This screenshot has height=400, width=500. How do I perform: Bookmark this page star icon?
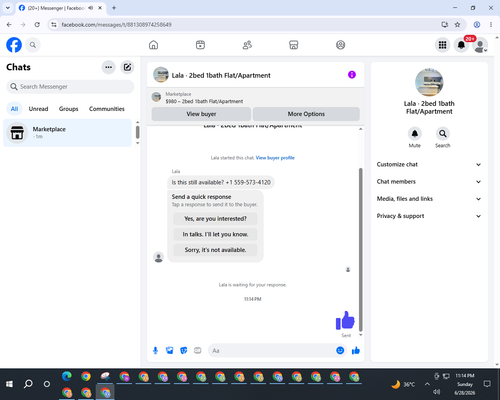click(x=457, y=25)
